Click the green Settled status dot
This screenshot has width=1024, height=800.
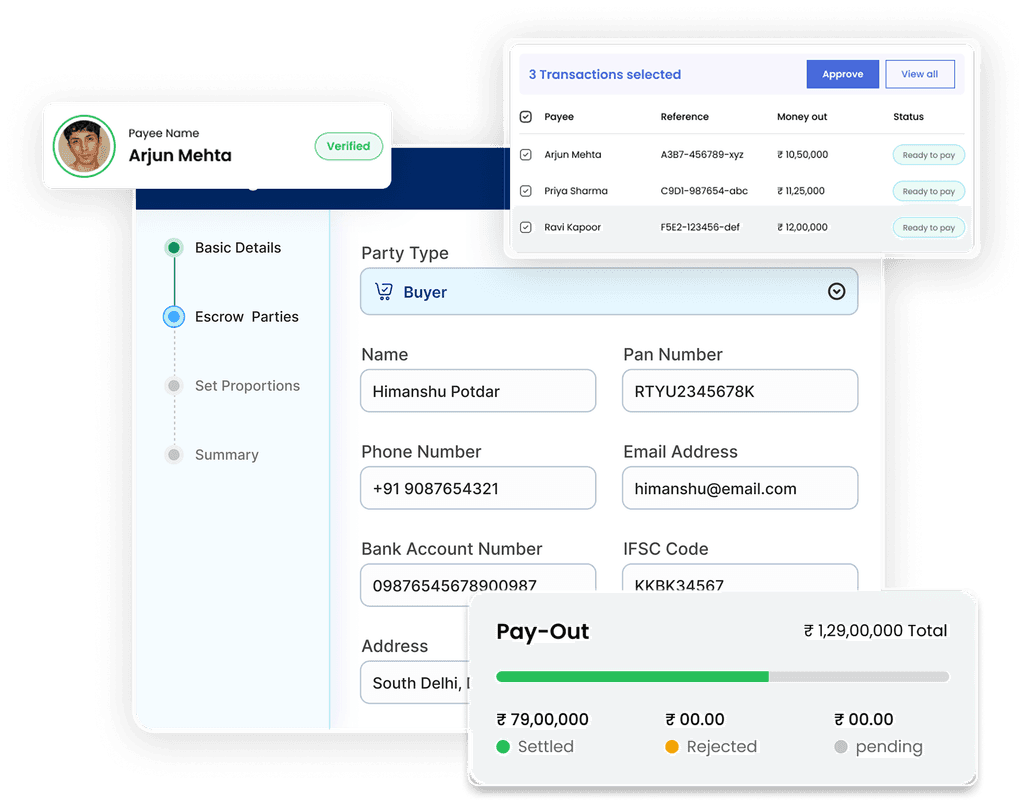coord(503,746)
